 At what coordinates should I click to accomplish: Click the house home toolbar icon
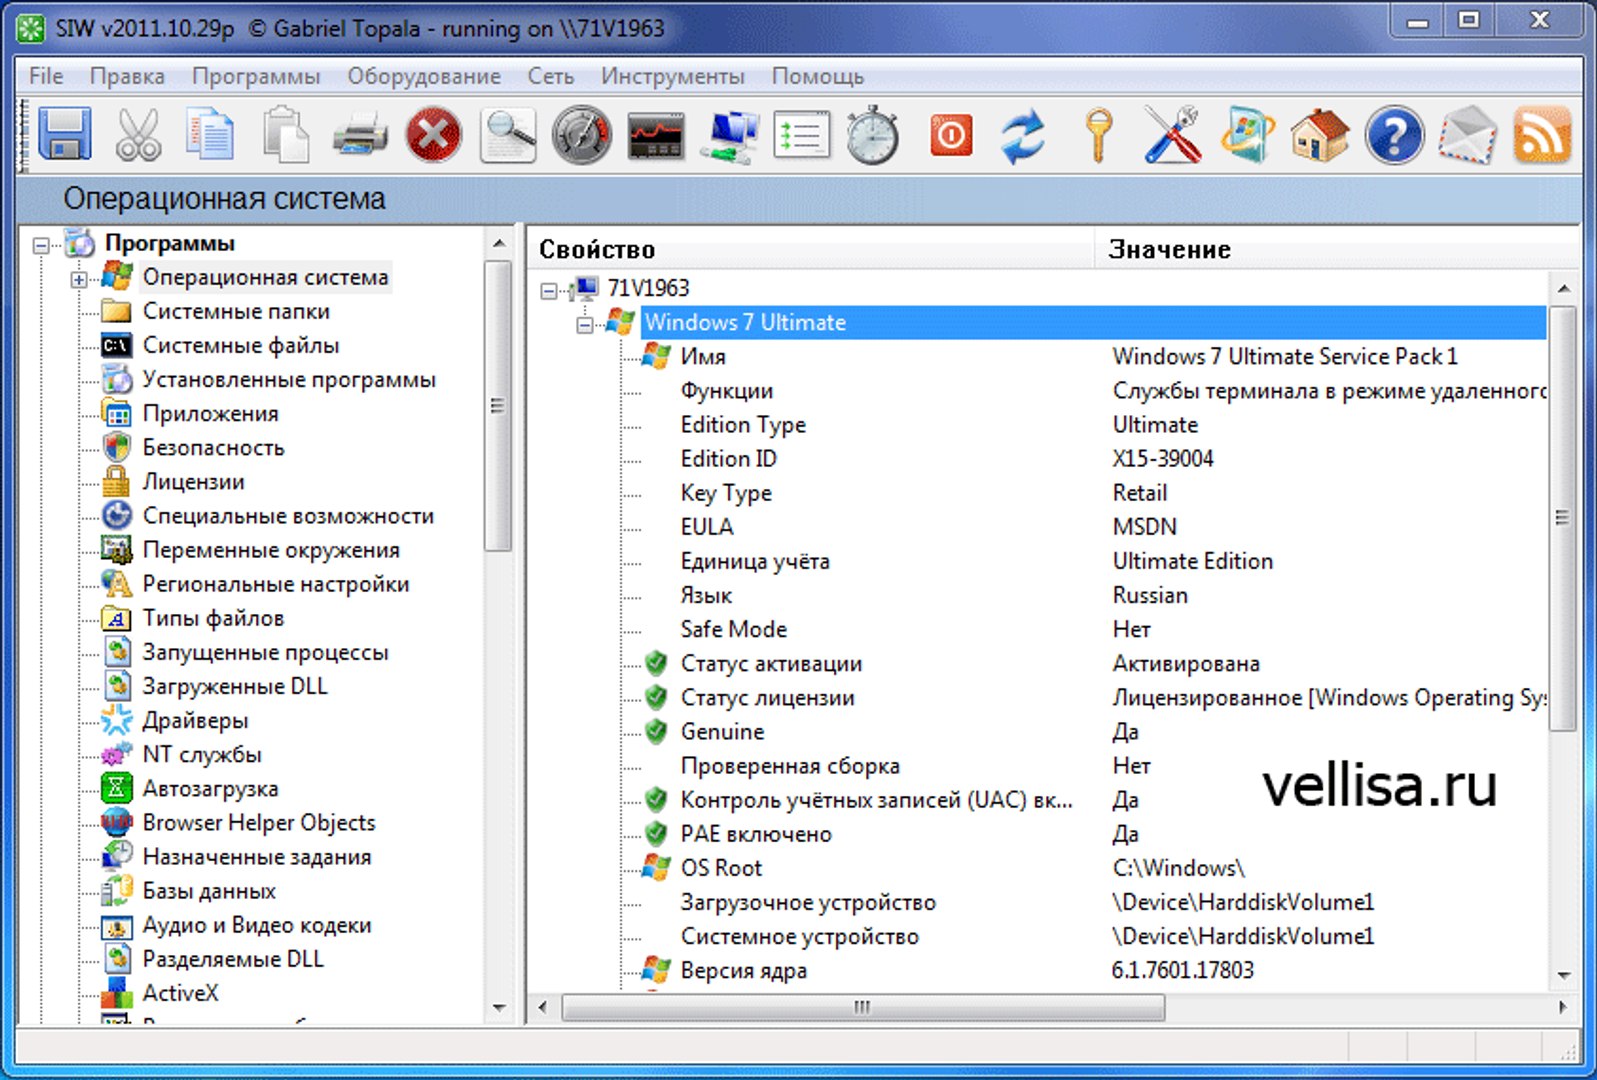pos(1320,134)
